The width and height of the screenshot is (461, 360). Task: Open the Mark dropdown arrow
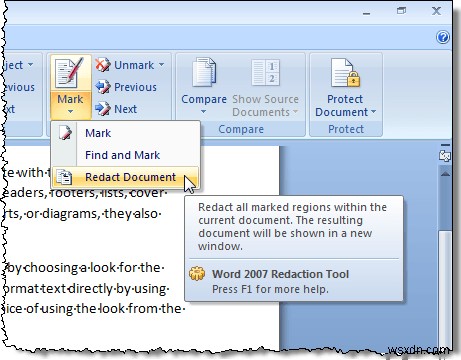[x=70, y=112]
